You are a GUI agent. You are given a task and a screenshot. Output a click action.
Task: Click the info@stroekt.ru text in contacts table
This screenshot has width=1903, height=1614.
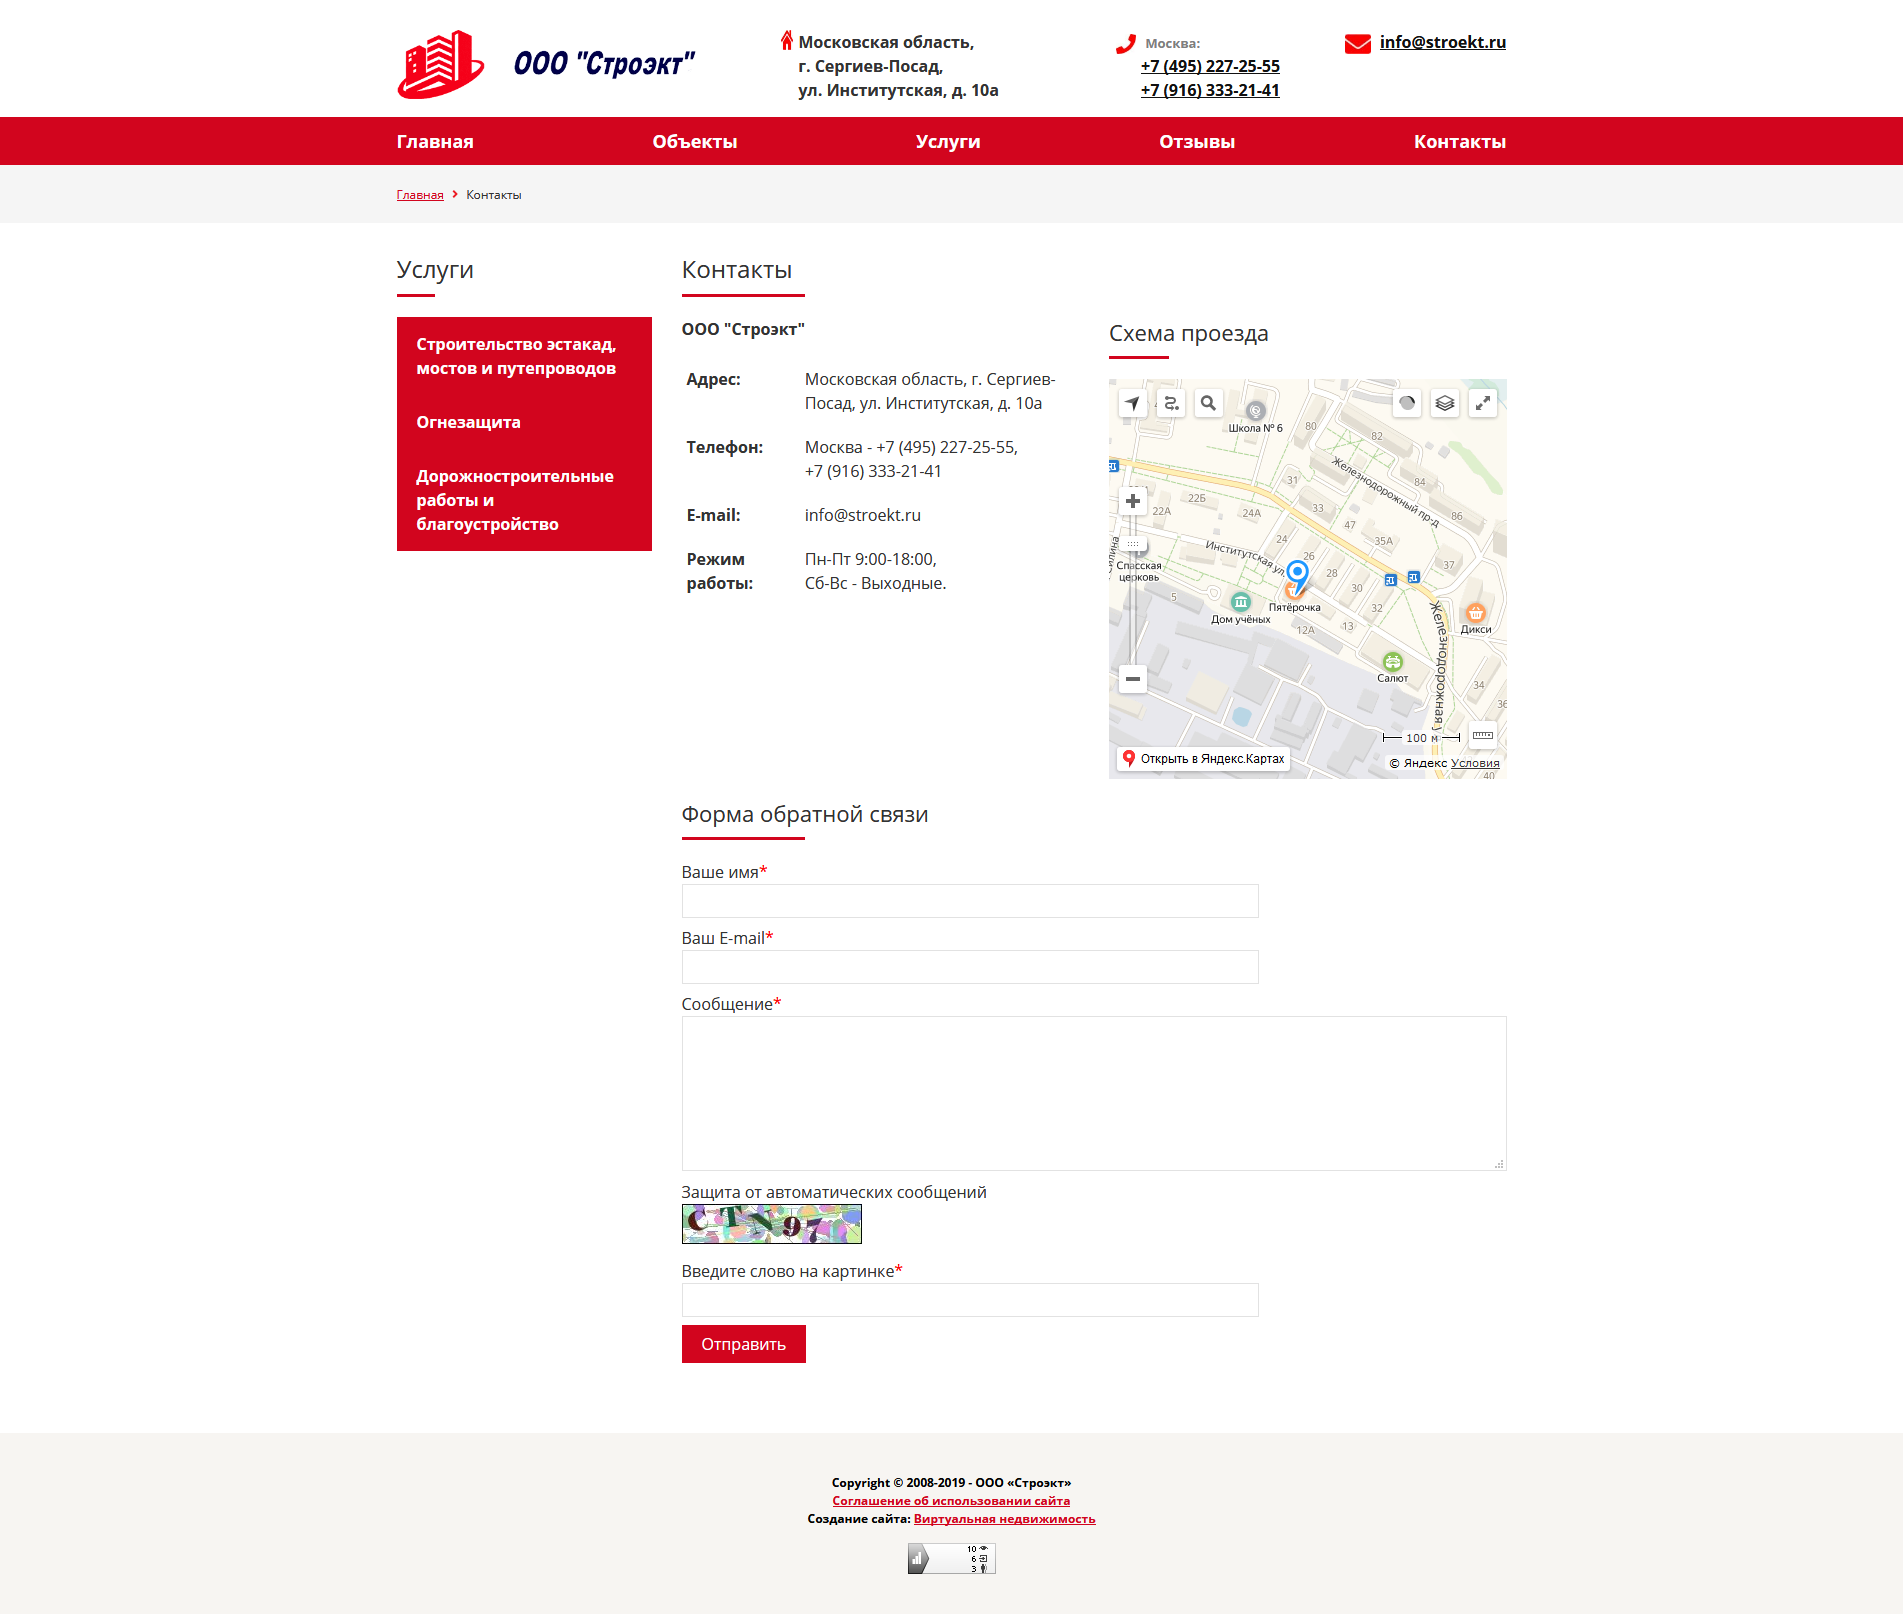863,515
